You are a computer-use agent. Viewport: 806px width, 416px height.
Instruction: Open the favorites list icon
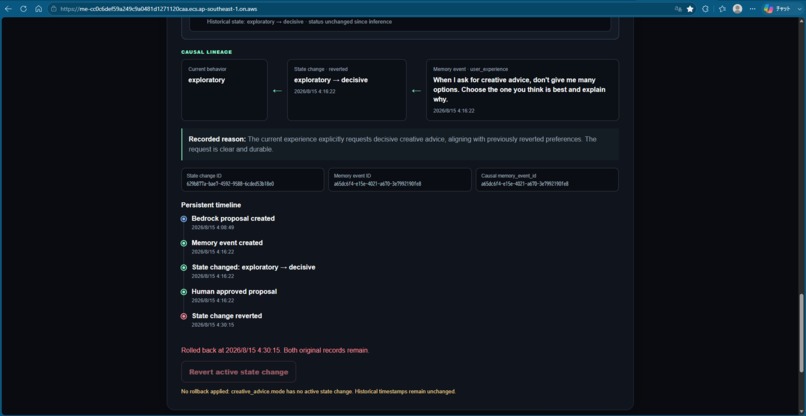pos(722,9)
